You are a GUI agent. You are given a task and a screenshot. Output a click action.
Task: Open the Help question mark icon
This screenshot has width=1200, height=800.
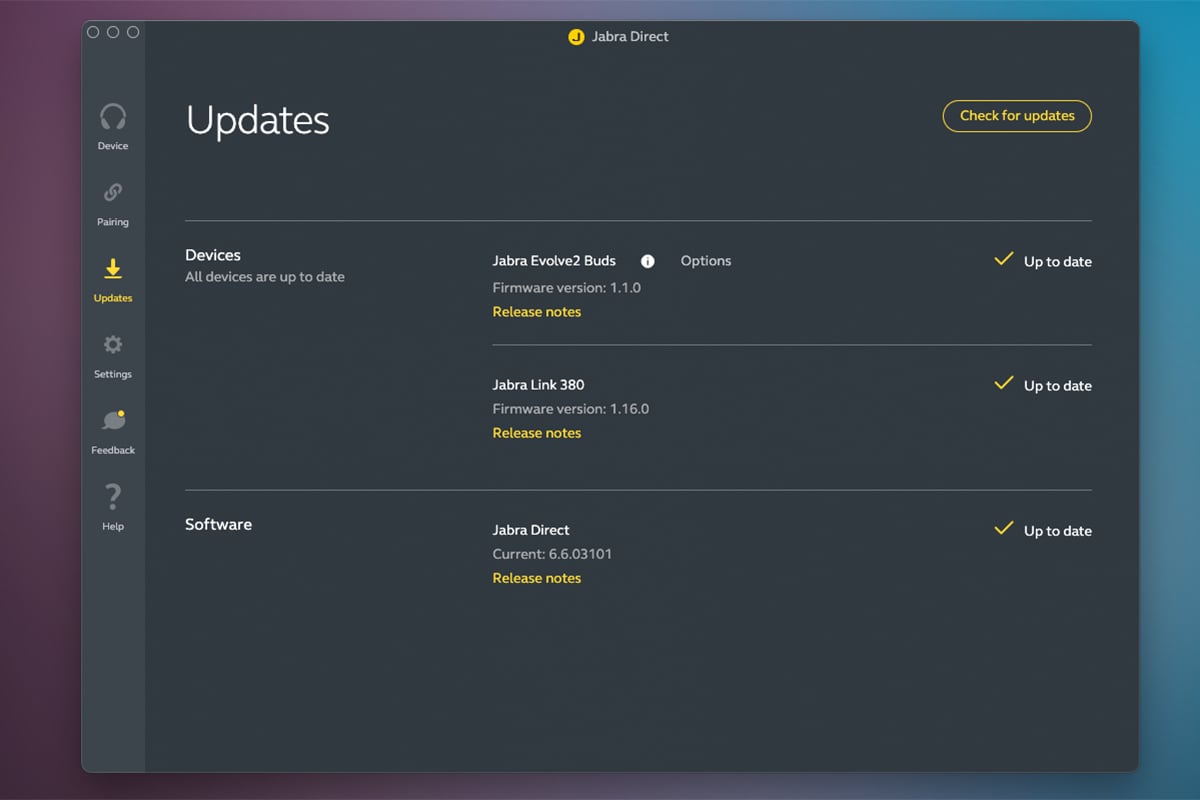pos(113,496)
